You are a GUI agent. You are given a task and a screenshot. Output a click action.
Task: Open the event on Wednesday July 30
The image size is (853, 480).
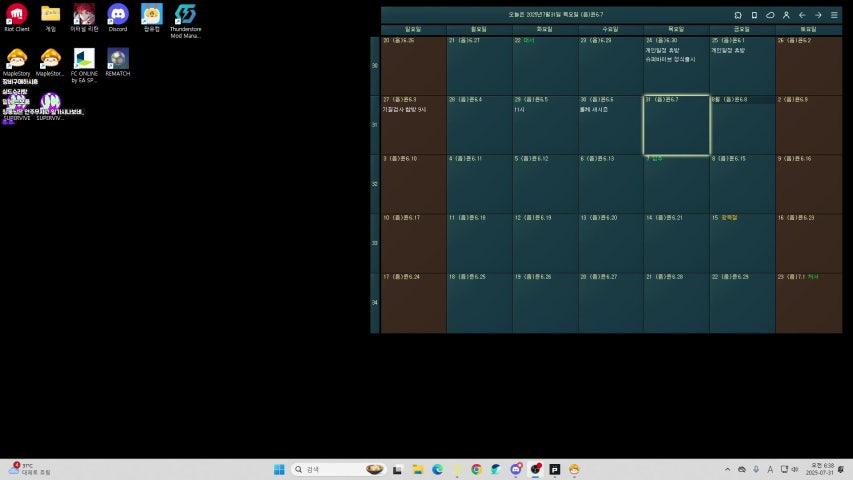pyautogui.click(x=594, y=109)
